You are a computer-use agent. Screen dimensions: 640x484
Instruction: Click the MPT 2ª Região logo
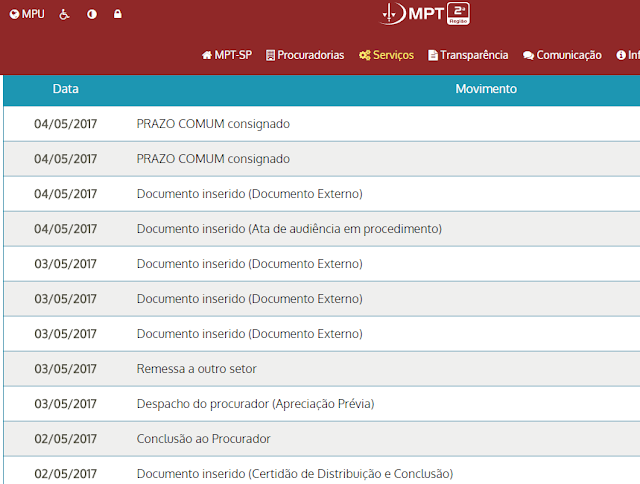pyautogui.click(x=424, y=13)
